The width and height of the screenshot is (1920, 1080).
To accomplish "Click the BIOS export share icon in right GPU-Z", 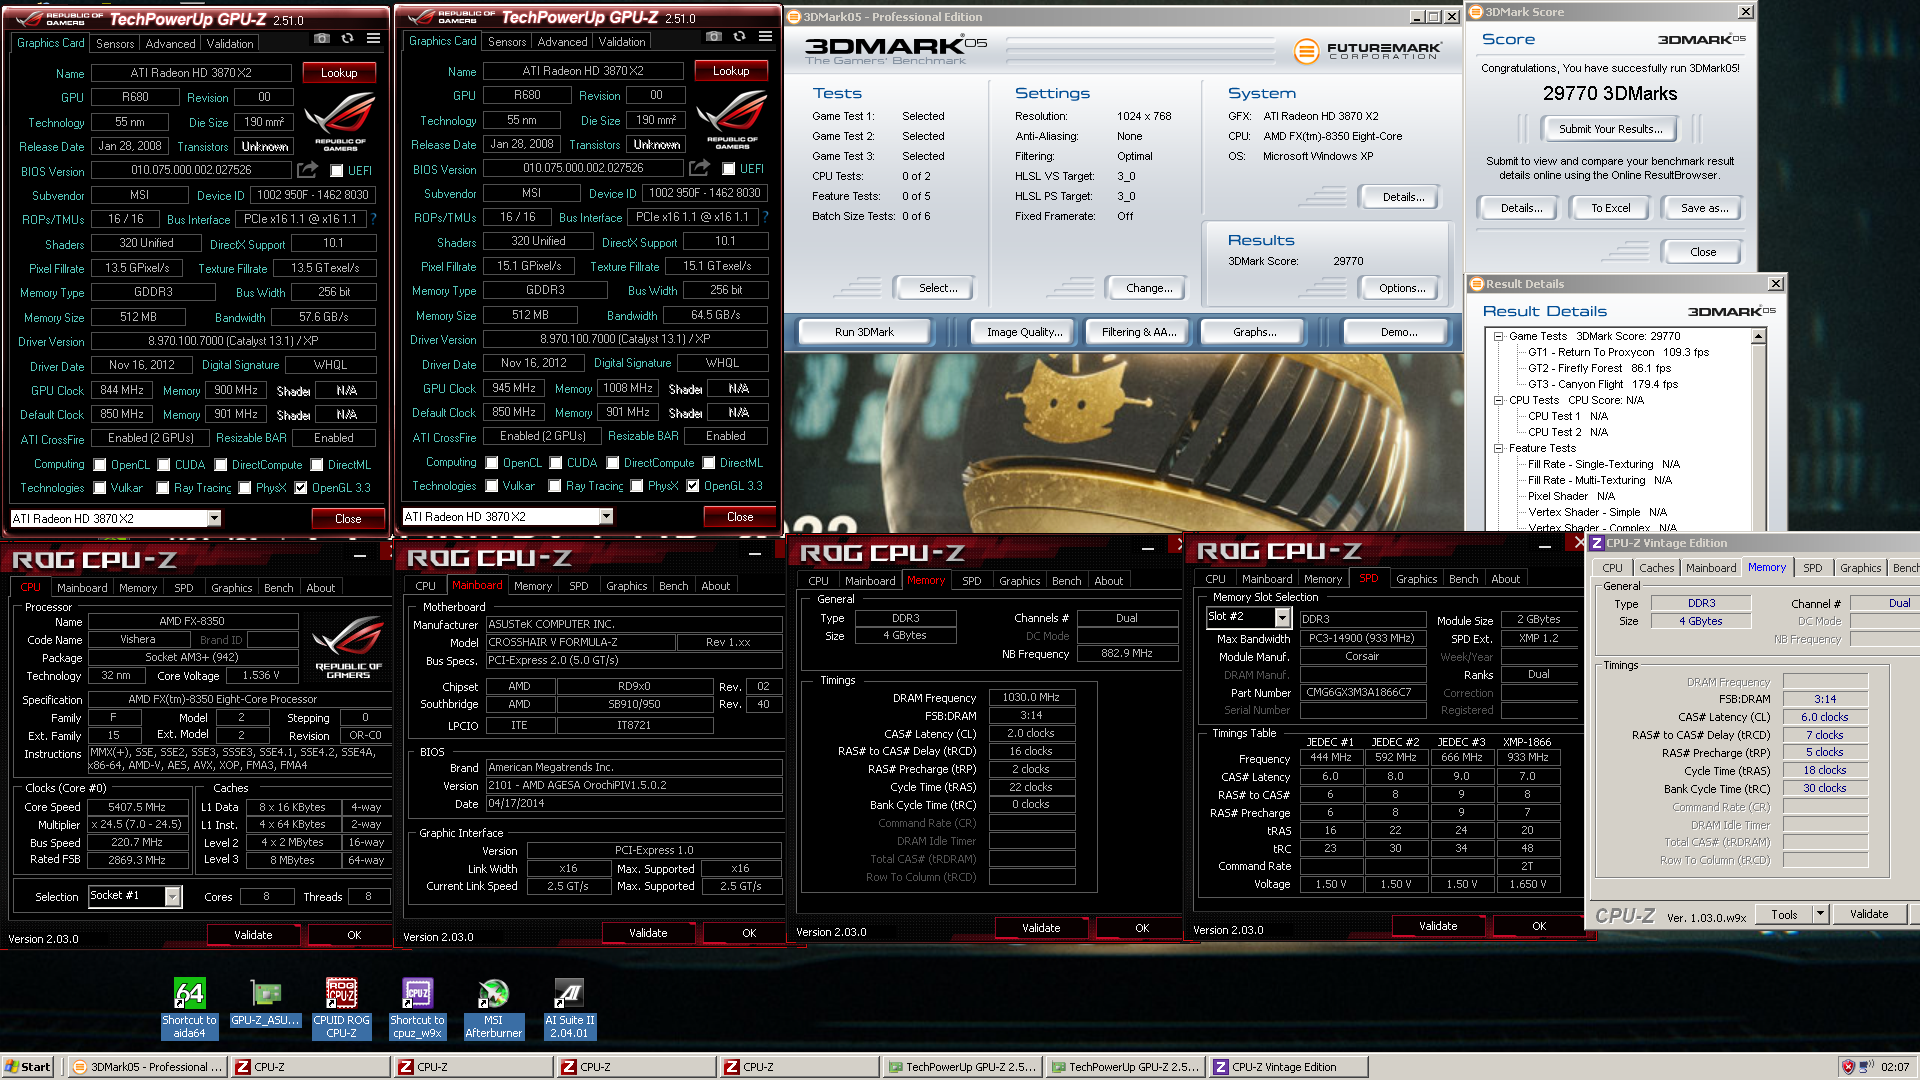I will 699,168.
